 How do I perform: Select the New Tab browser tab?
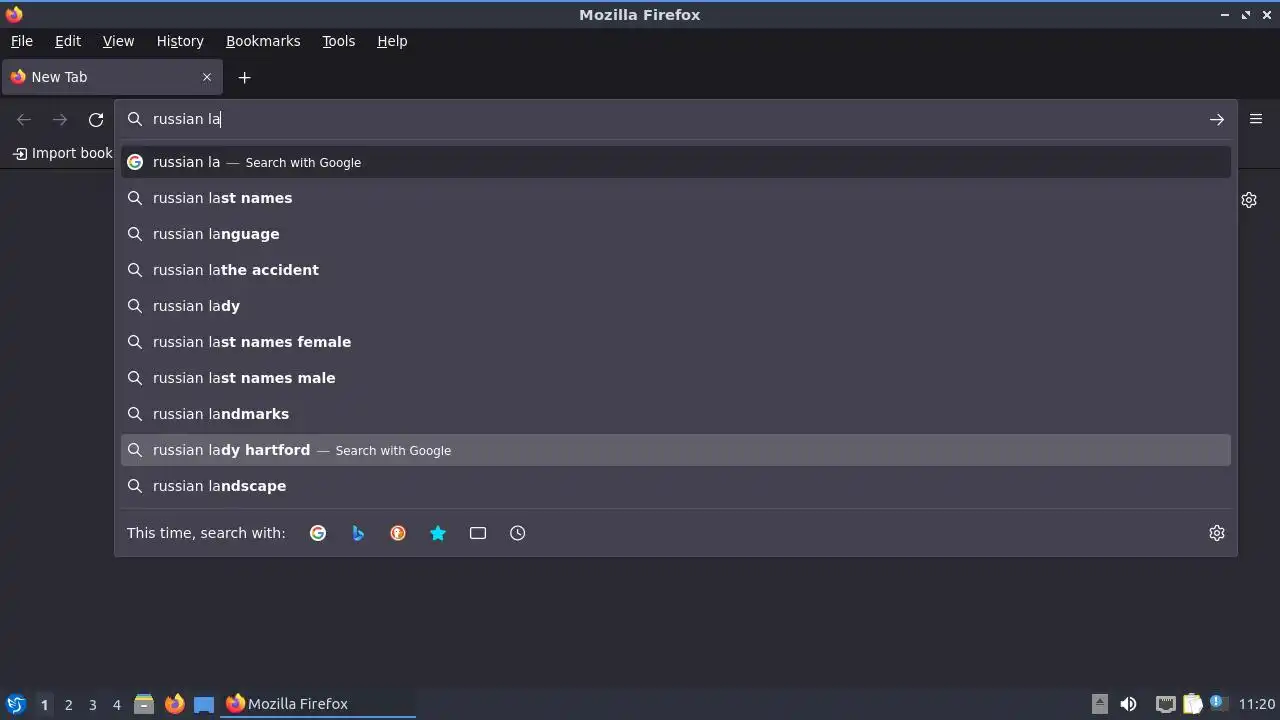pyautogui.click(x=110, y=77)
